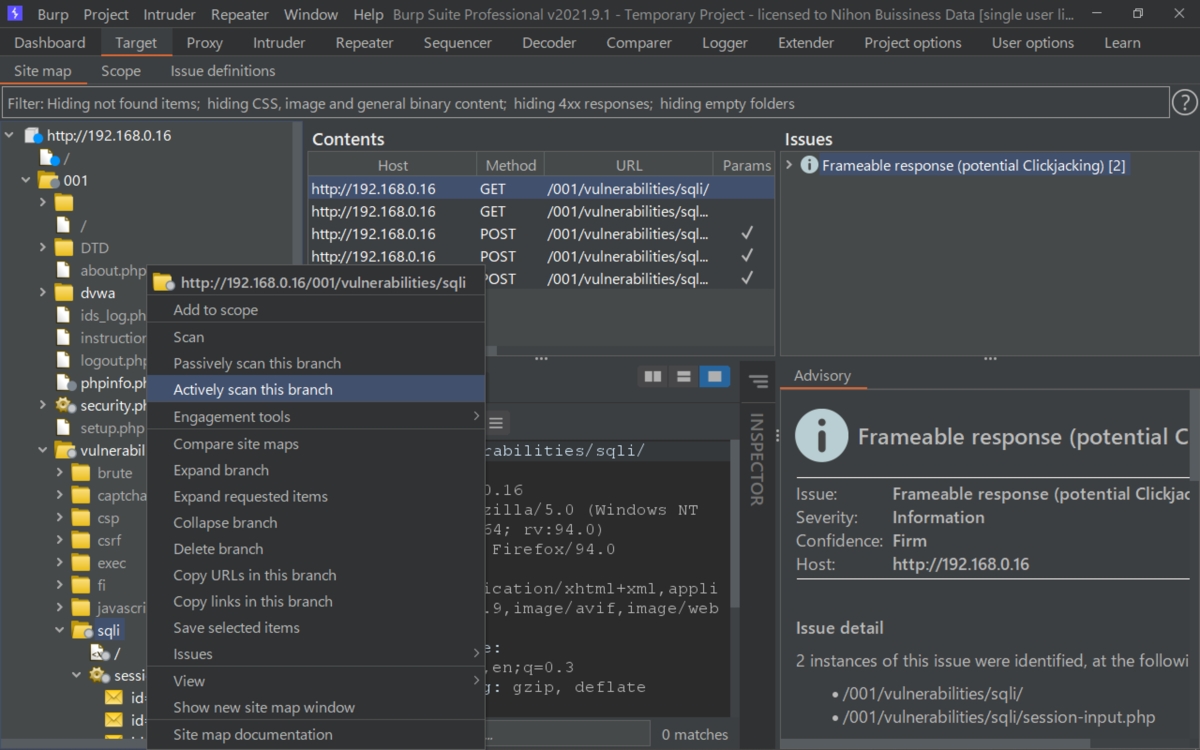Open the Intruder menu in menu bar
Viewport: 1200px width, 750px height.
(171, 14)
